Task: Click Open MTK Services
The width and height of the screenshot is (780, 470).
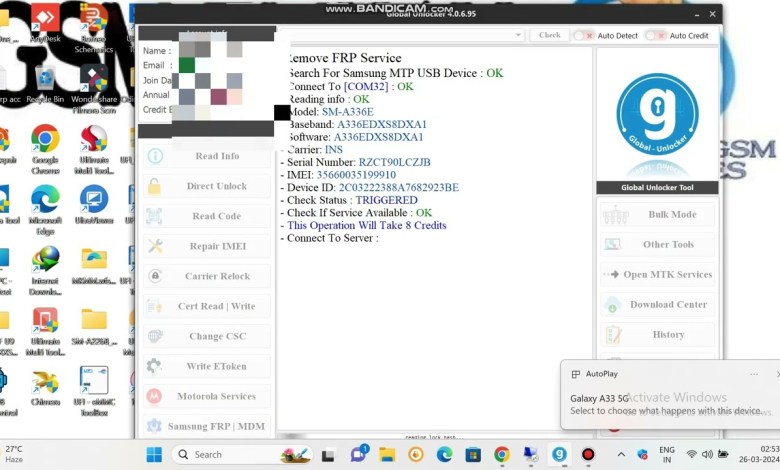Action: pos(657,275)
